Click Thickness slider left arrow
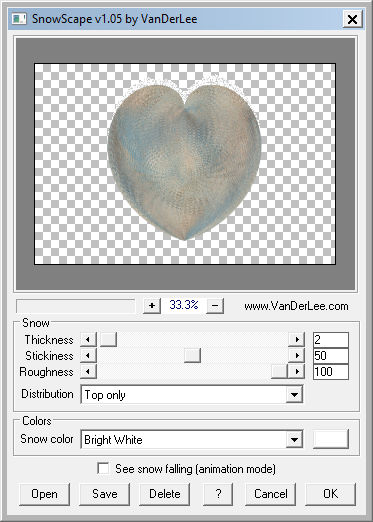The image size is (373, 522). pos(88,340)
